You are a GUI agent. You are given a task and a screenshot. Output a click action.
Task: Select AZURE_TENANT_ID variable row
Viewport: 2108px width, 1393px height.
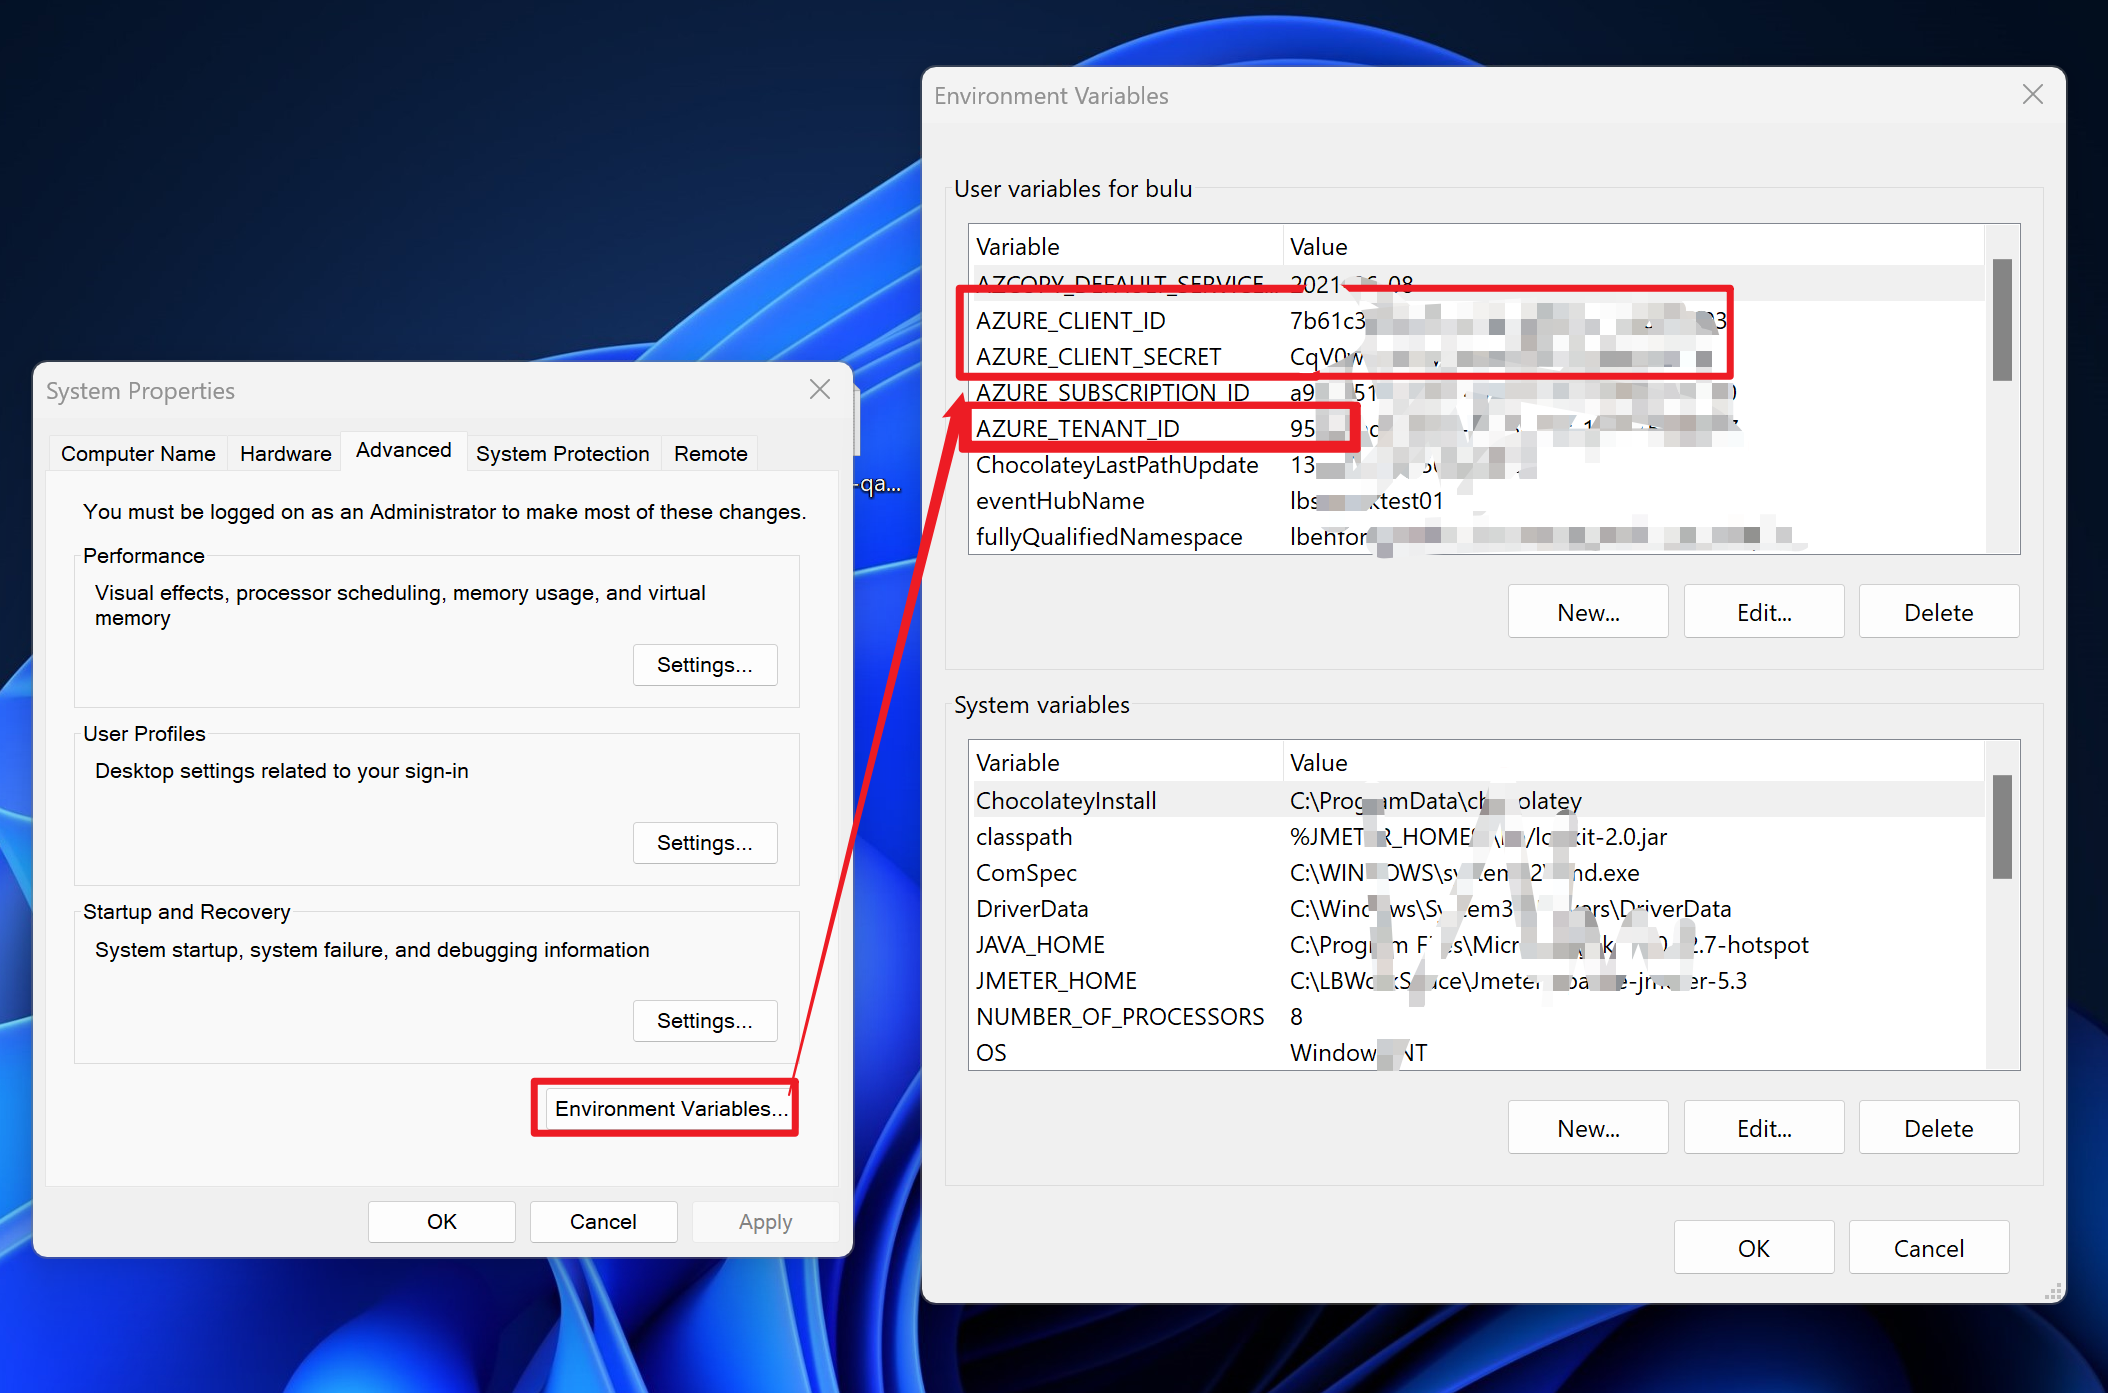click(x=1078, y=429)
